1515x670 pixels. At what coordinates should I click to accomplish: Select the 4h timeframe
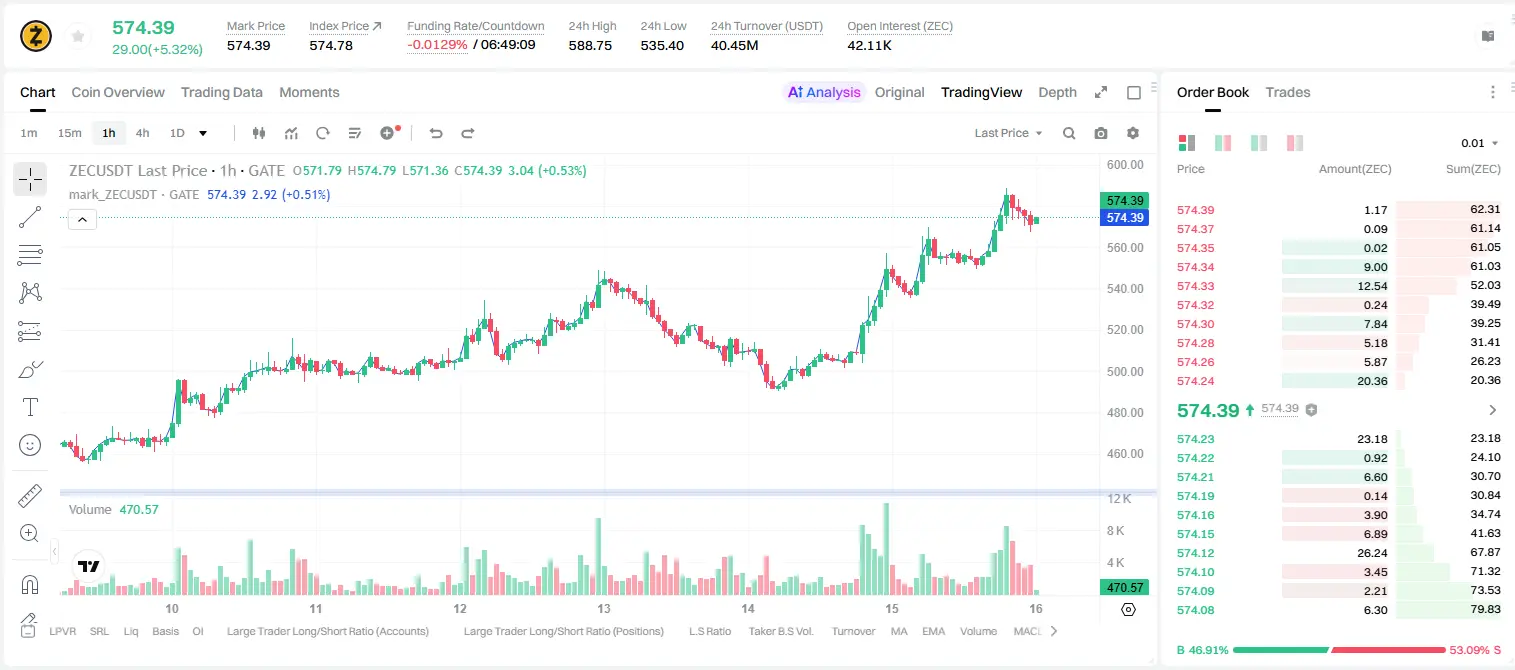tap(142, 133)
